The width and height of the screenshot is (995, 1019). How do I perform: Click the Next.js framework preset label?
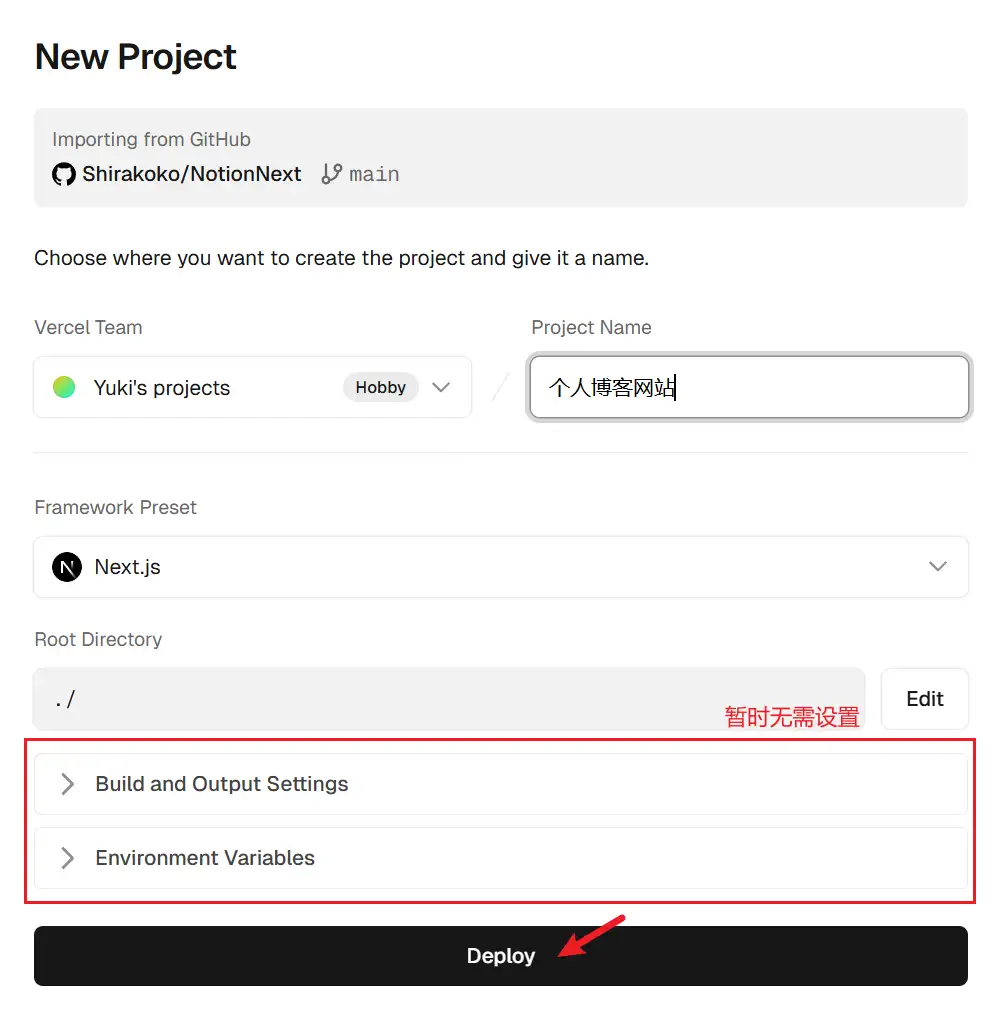[x=128, y=567]
